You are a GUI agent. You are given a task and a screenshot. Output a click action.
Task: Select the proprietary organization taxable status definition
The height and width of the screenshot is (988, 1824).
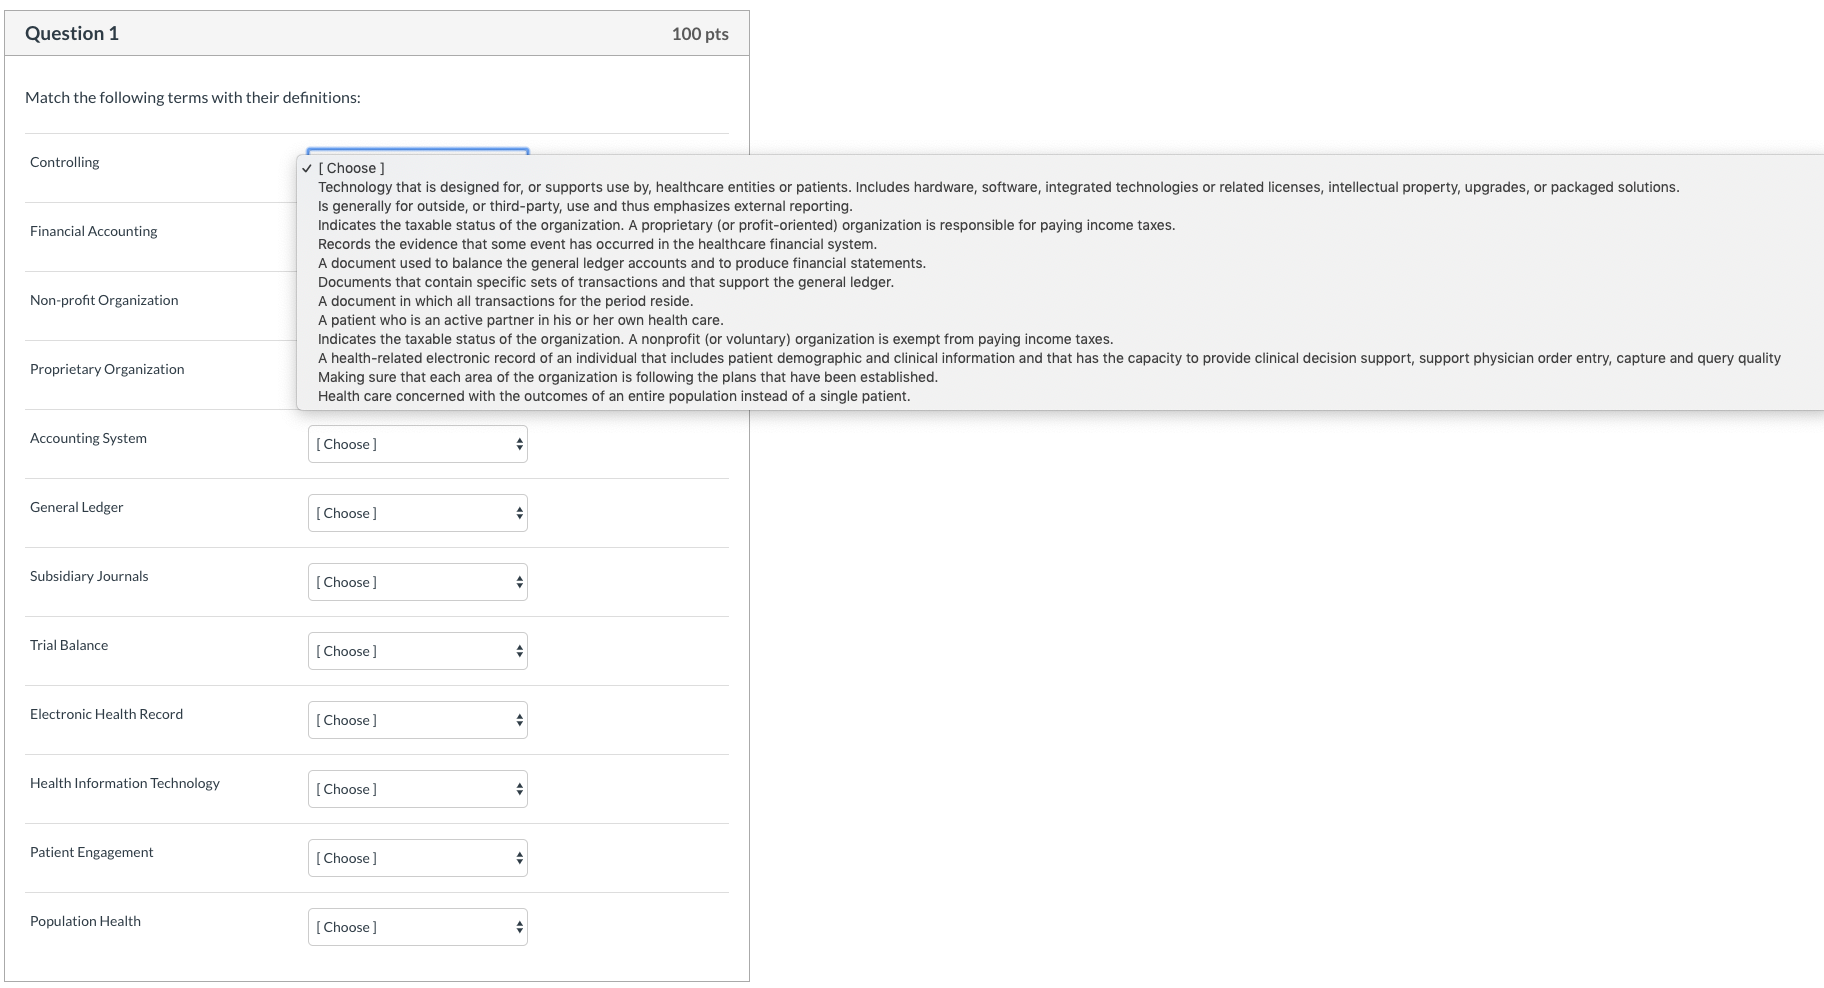tap(1060, 225)
